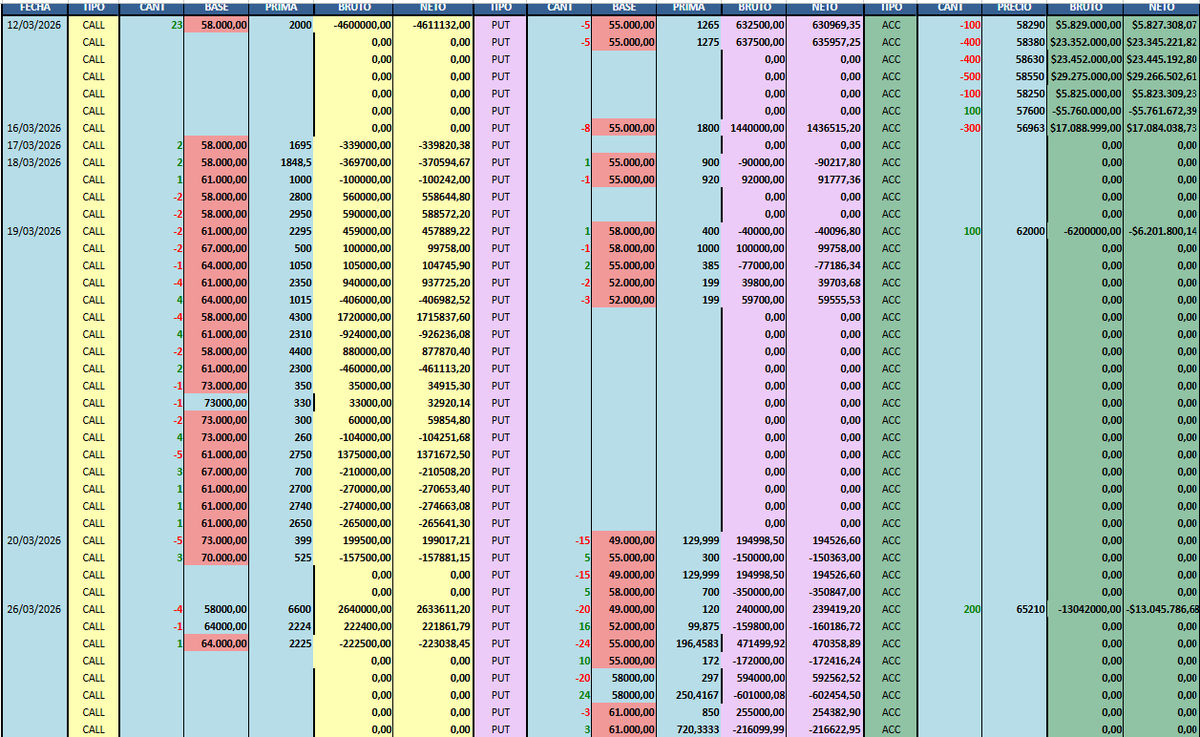This screenshot has height=737, width=1200.
Task: Select ACC bruto -$5.760.000,00
Action: pyautogui.click(x=1084, y=110)
